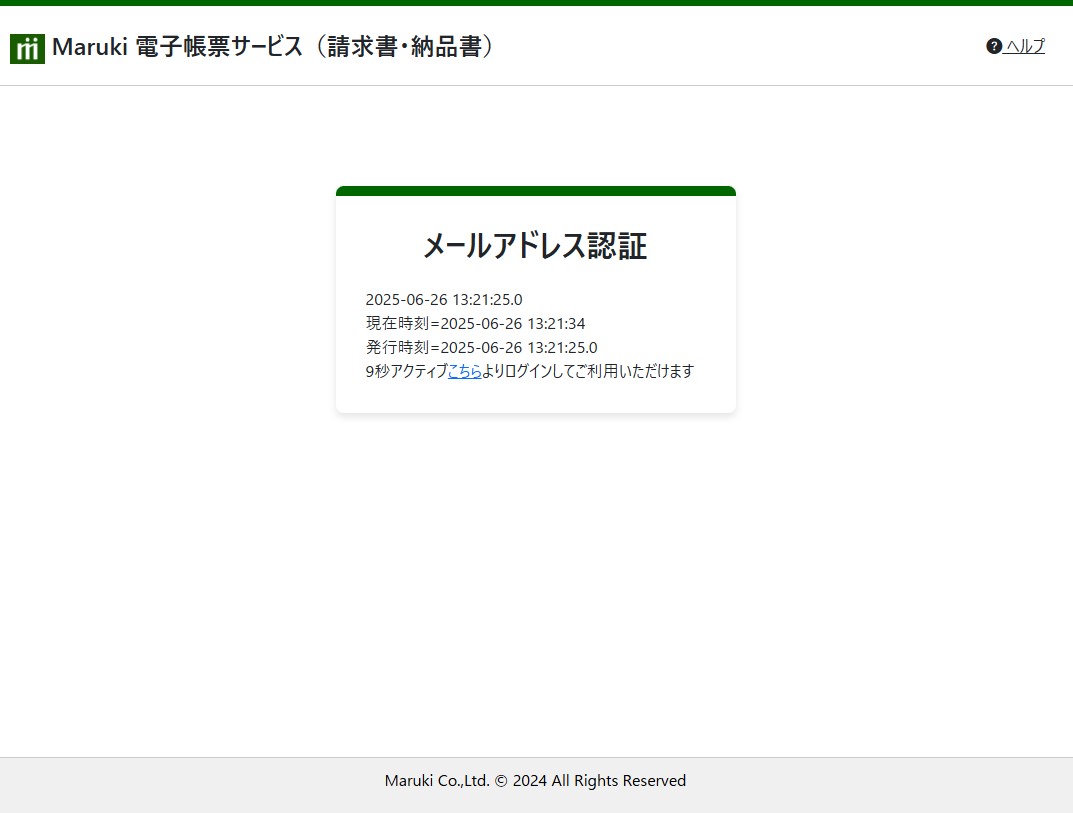Click the 発行時刻=2025-06-26 13:21:25.0 line

(482, 347)
